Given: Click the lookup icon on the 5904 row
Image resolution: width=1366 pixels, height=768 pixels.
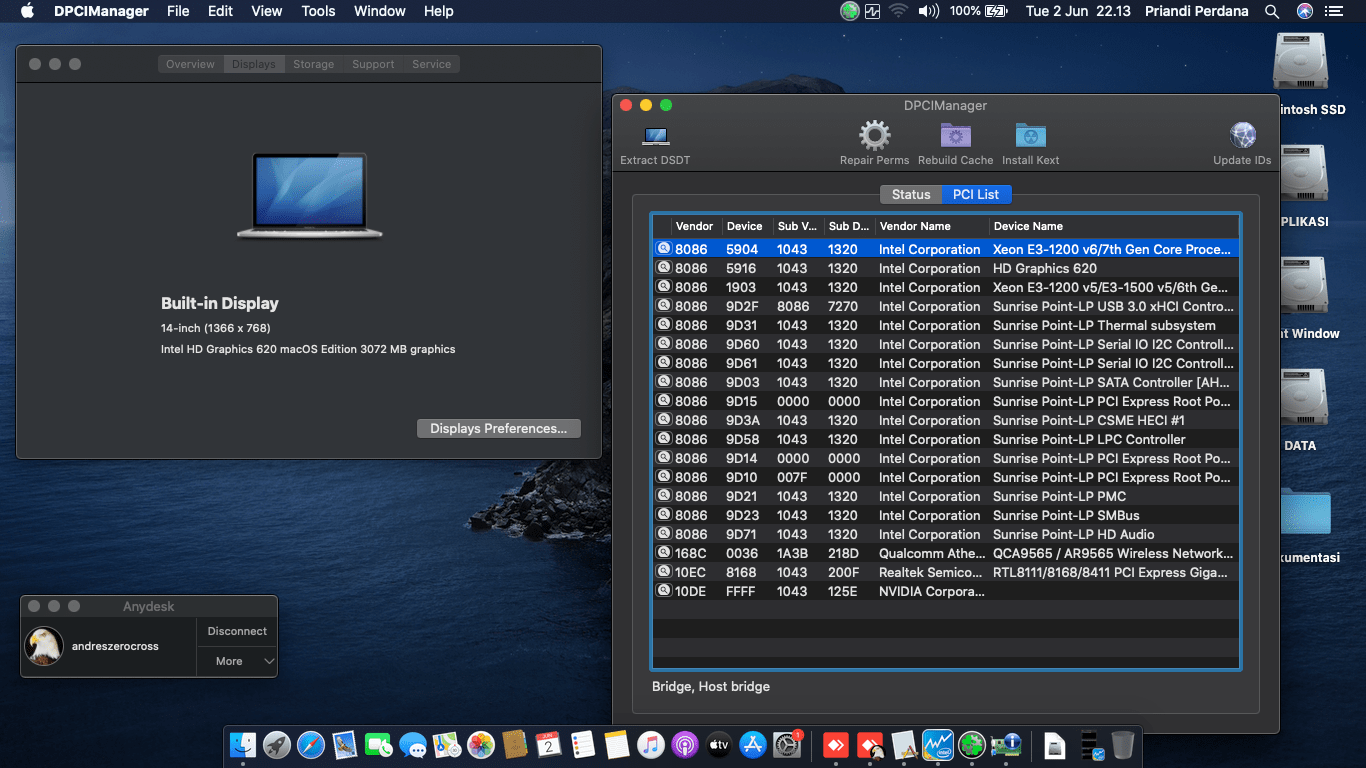Looking at the screenshot, I should pyautogui.click(x=663, y=249).
